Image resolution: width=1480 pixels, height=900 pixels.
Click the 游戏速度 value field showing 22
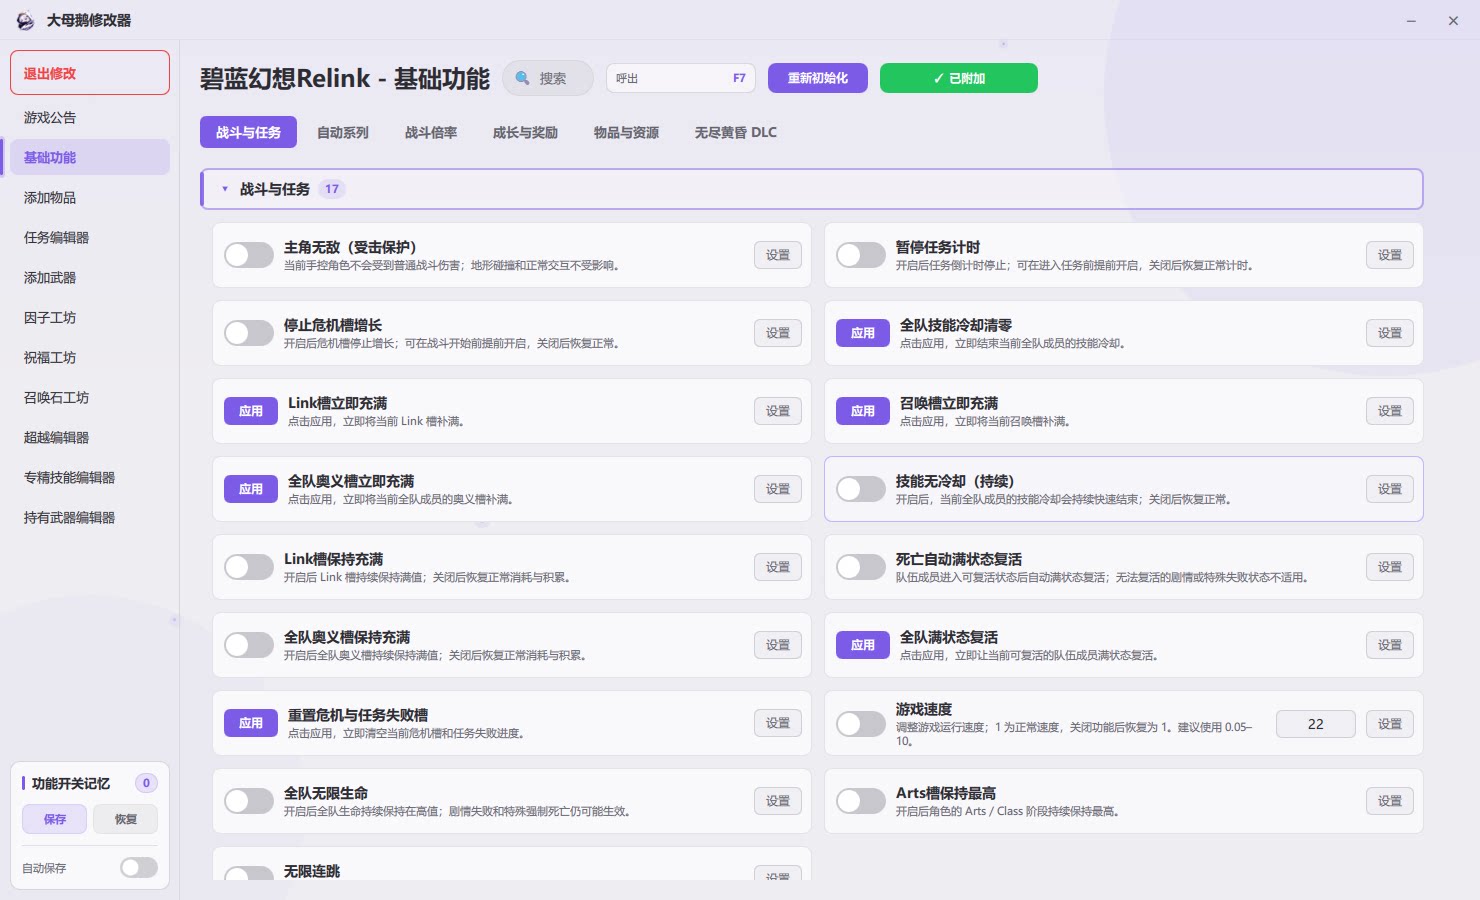pyautogui.click(x=1316, y=724)
